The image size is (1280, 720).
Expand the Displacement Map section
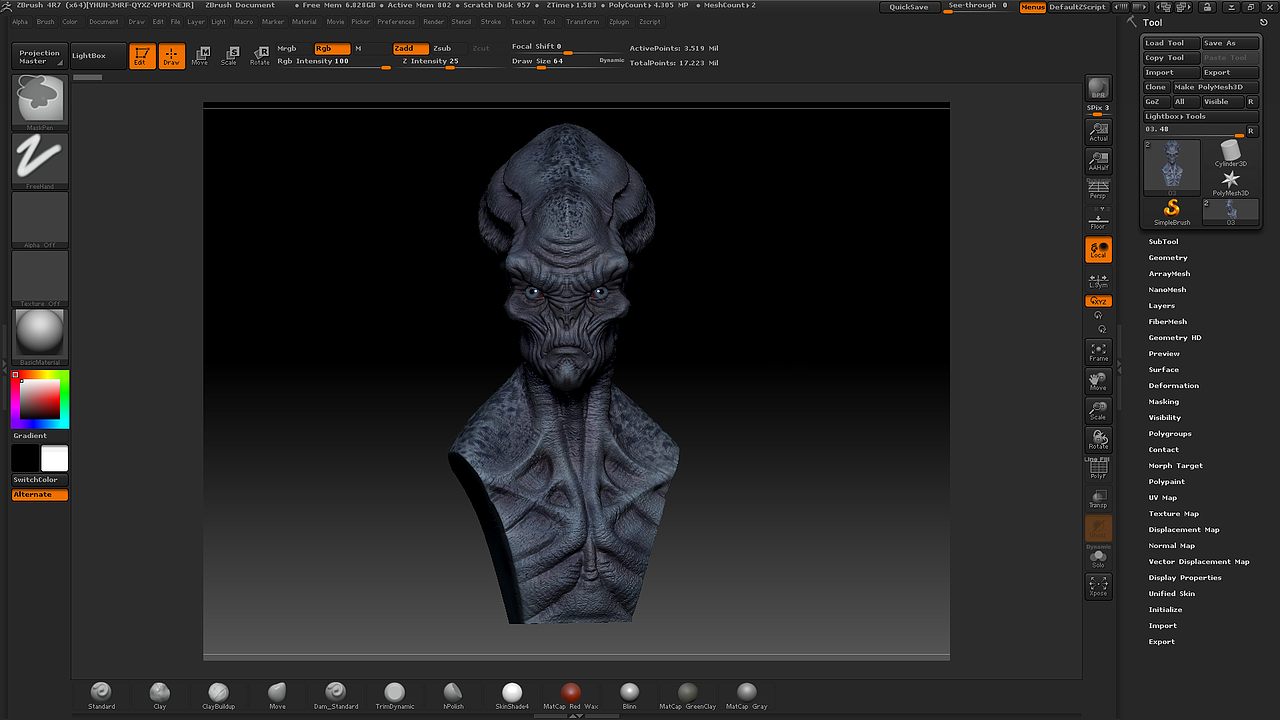(x=1184, y=530)
